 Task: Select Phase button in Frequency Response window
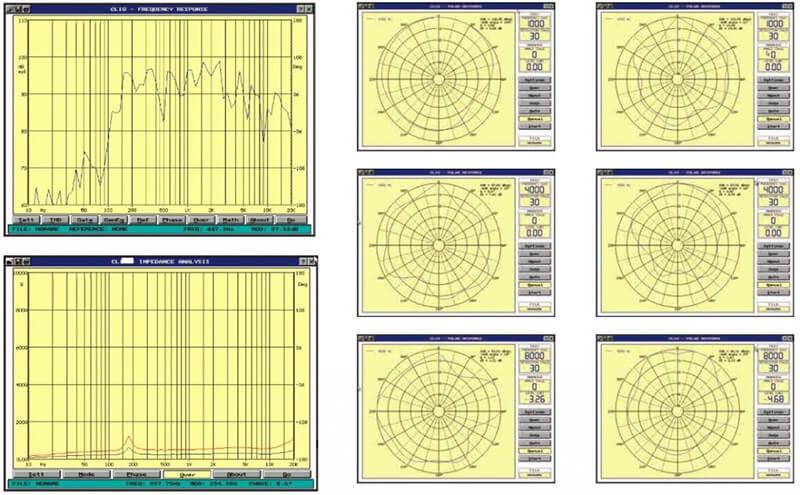click(x=172, y=220)
